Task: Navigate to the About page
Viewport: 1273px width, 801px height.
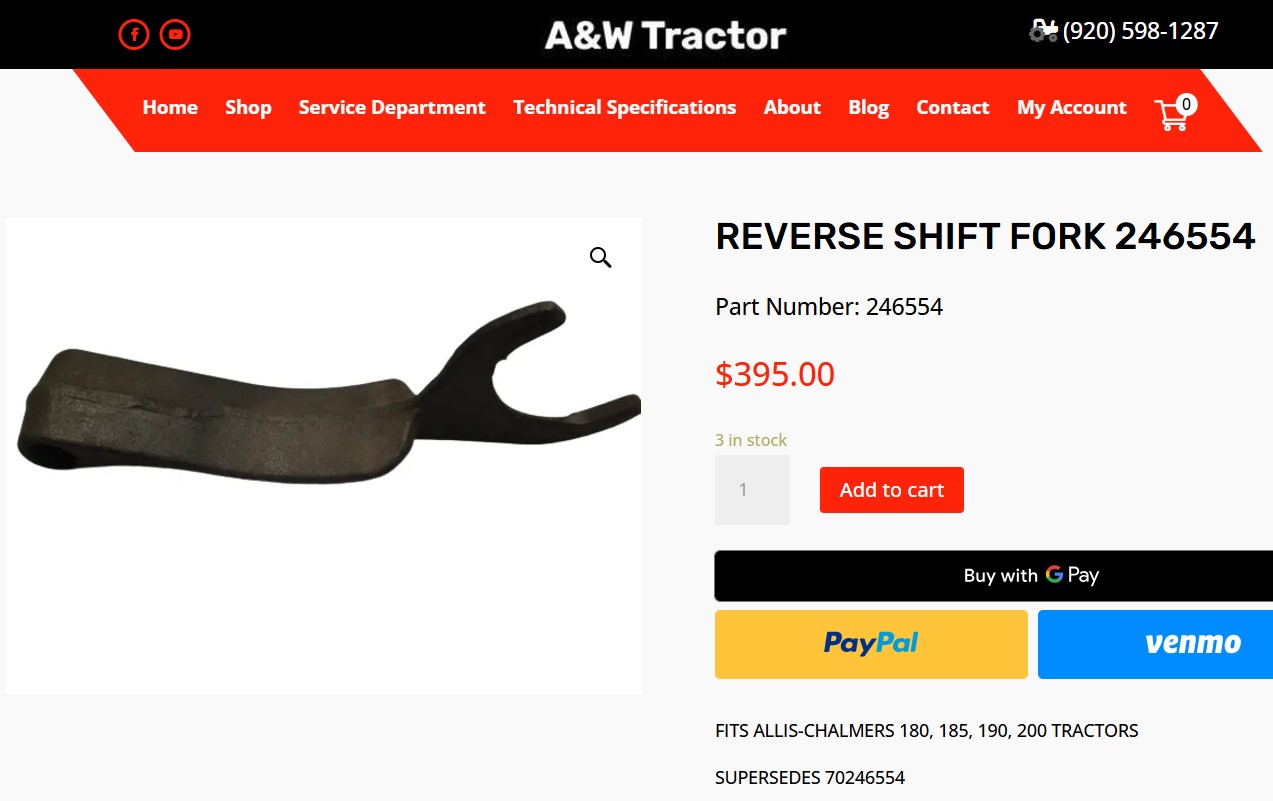Action: (792, 108)
